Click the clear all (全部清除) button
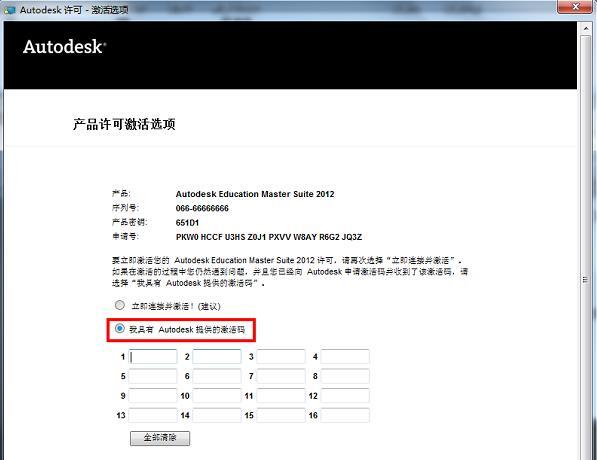597x460 pixels. tap(160, 438)
